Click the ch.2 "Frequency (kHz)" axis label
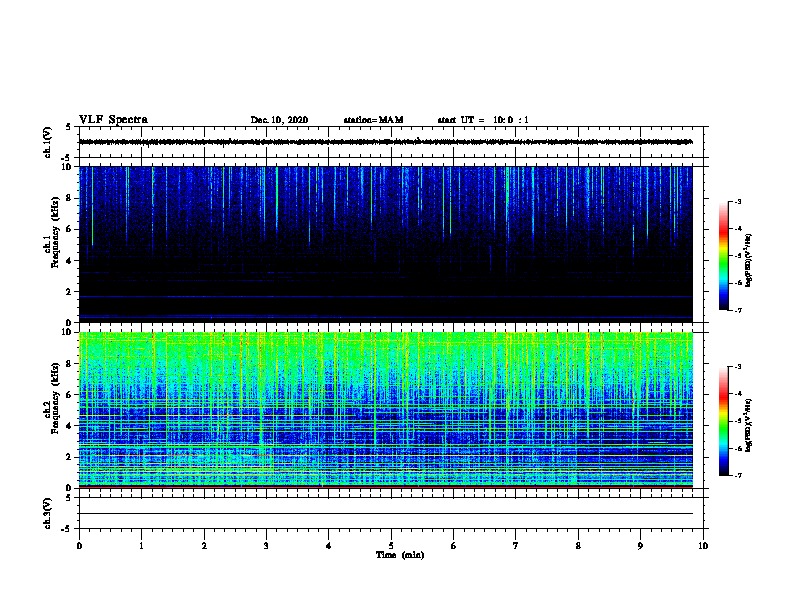Screen dimensions: 792x612 (55, 398)
